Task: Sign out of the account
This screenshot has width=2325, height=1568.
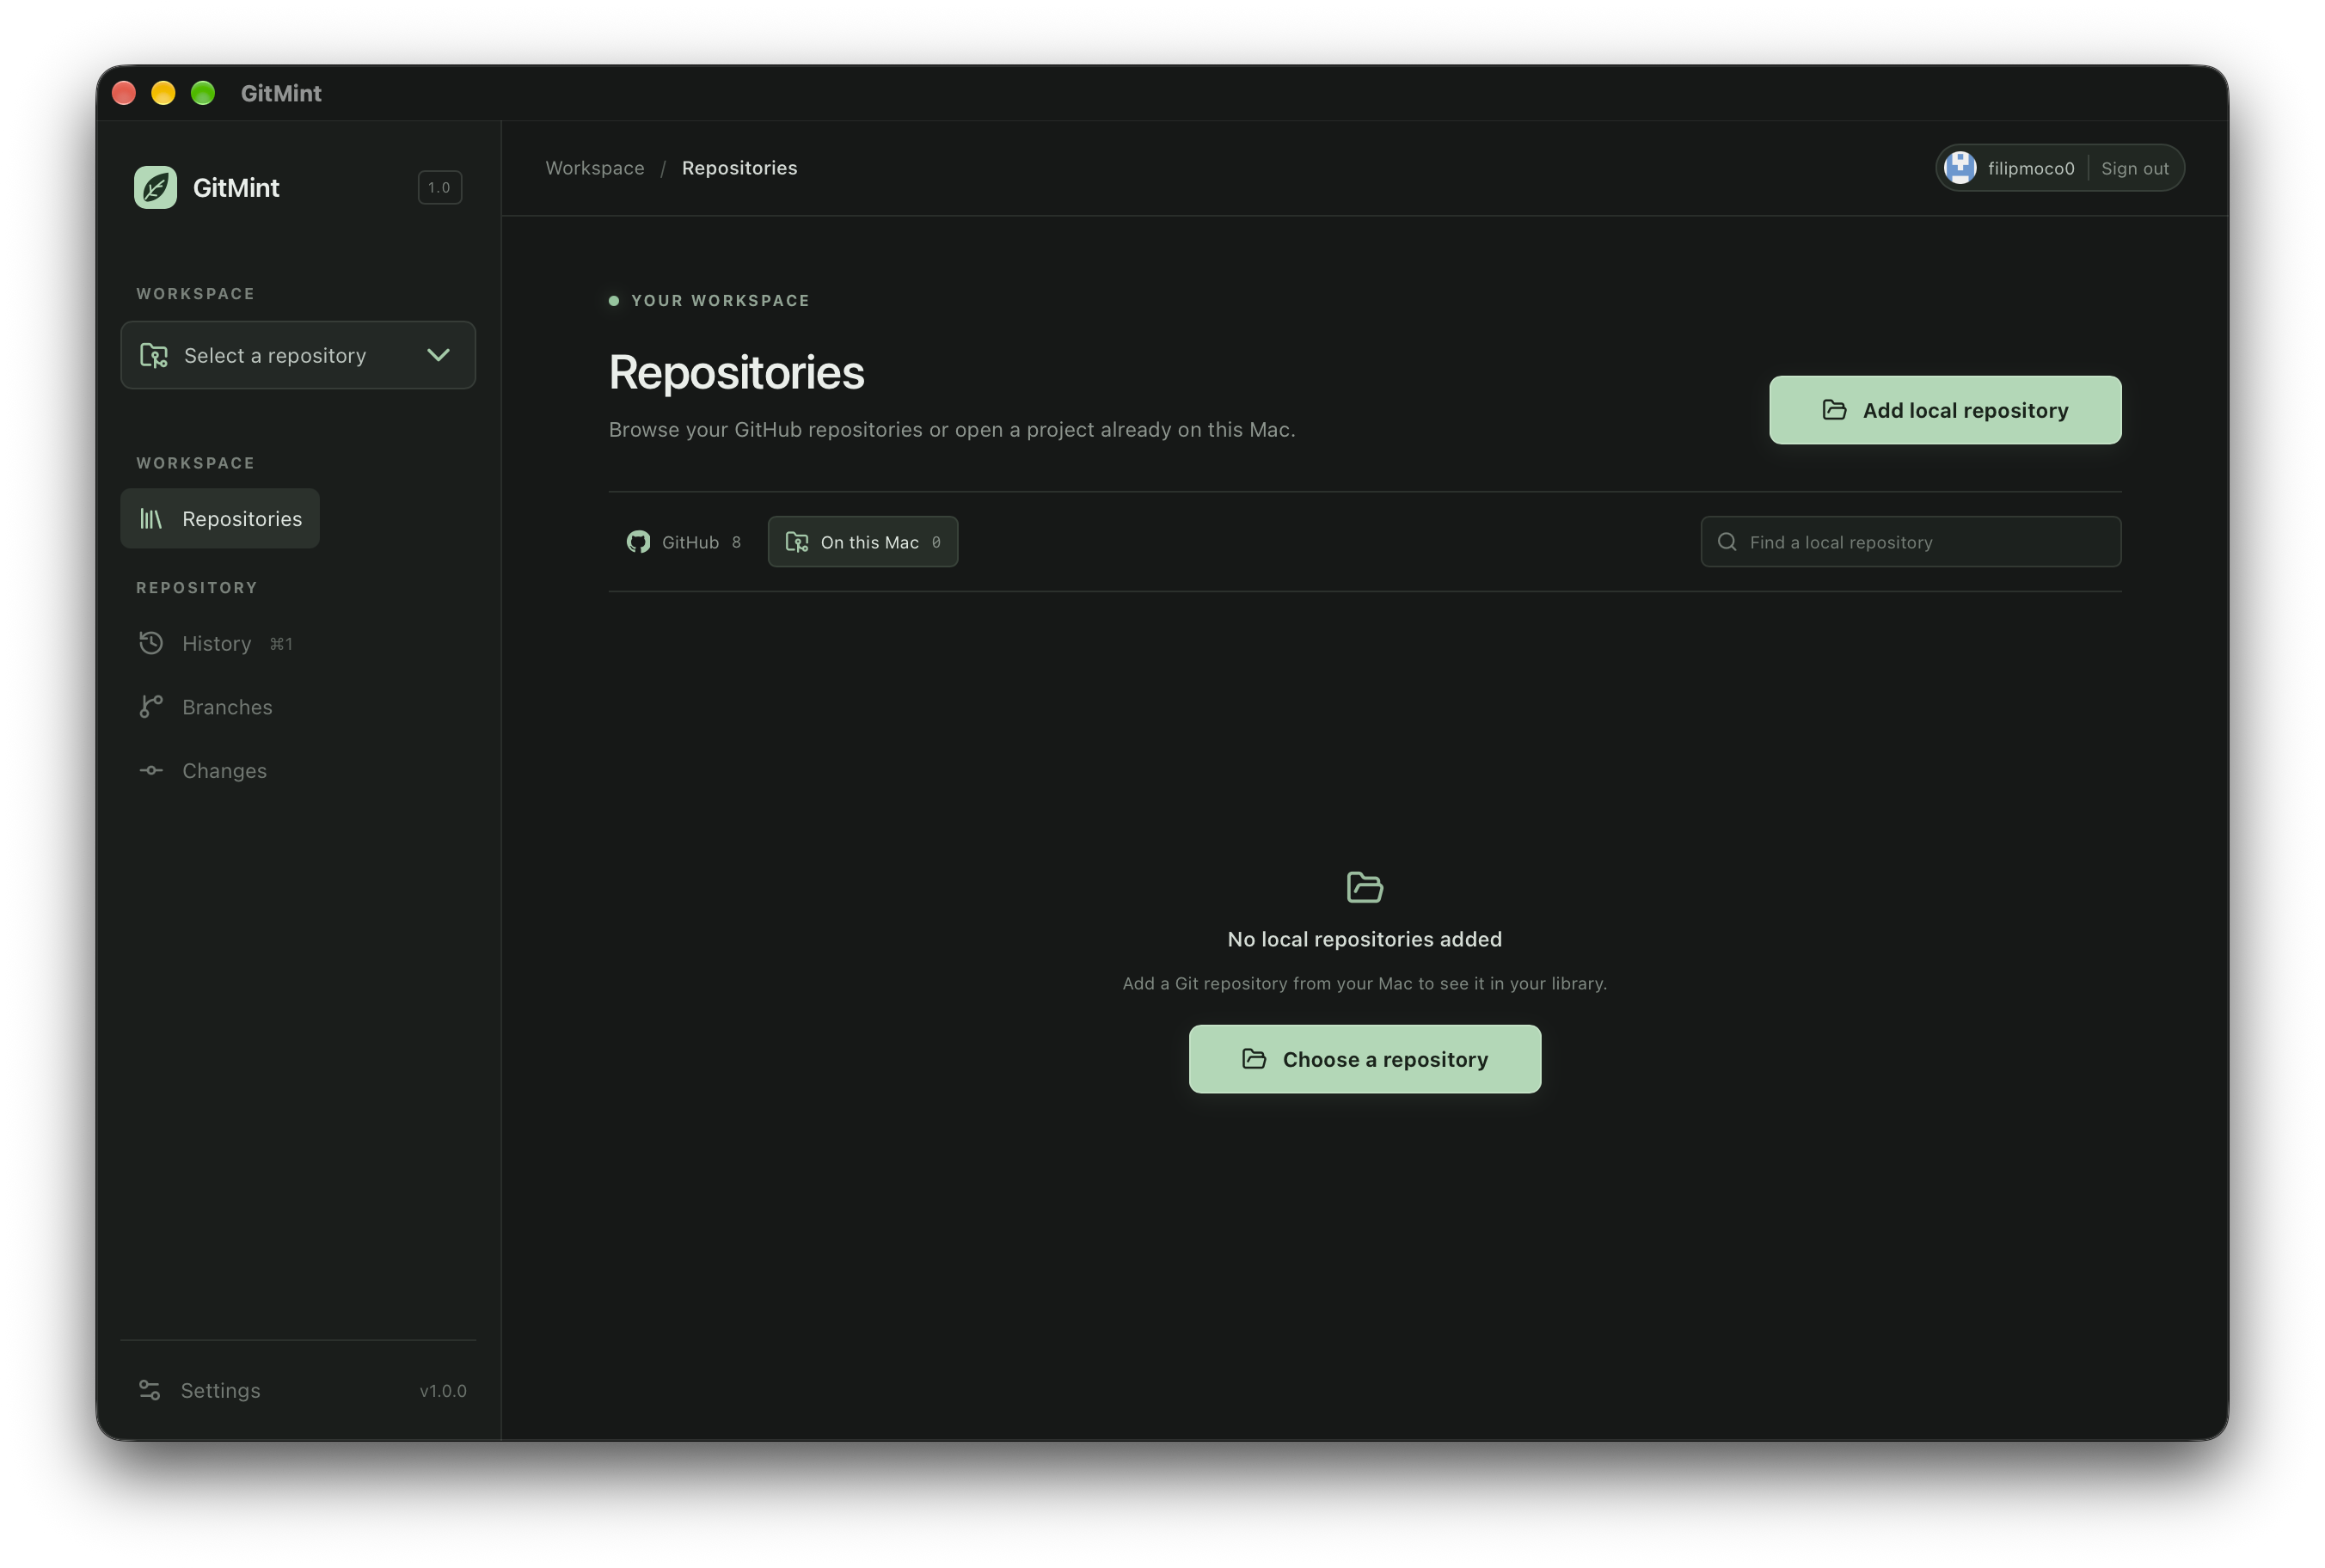Action: click(x=2135, y=168)
